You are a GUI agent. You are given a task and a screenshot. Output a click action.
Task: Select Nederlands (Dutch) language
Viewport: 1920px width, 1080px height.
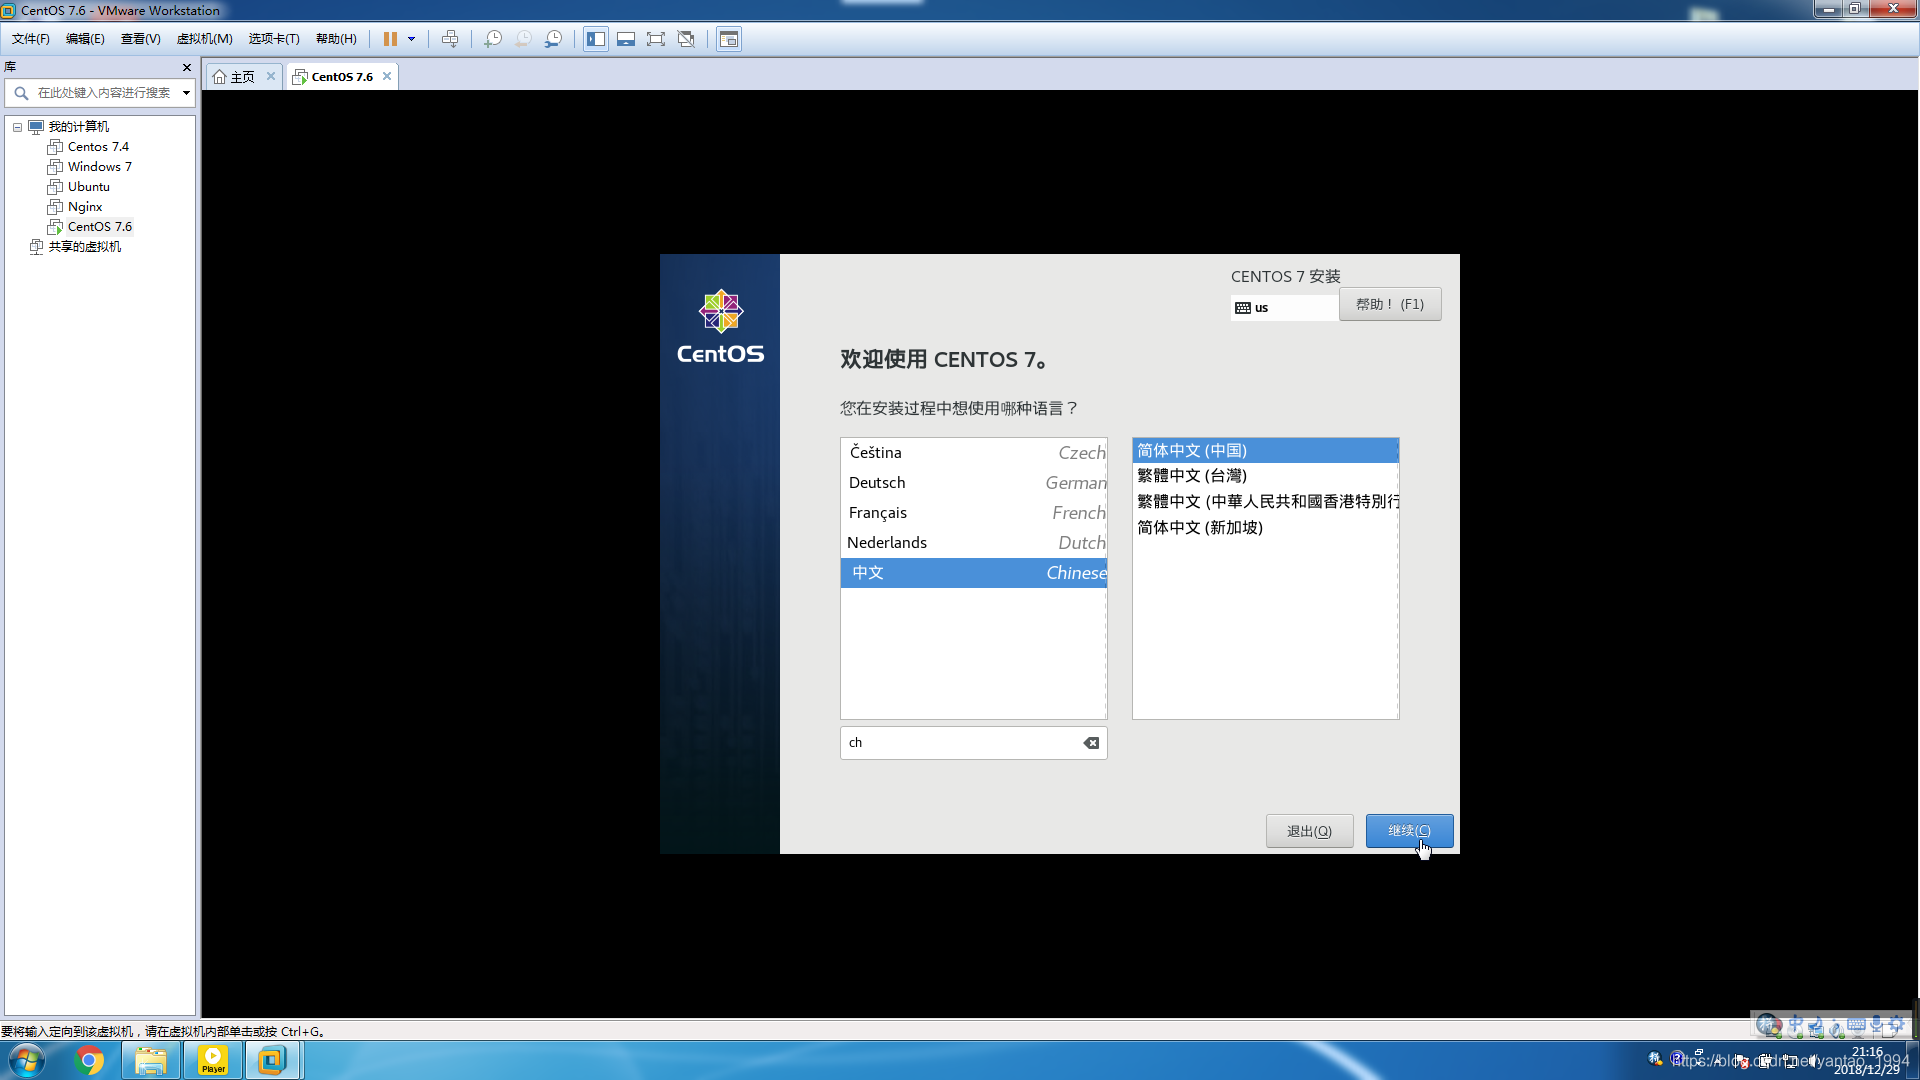pos(973,543)
